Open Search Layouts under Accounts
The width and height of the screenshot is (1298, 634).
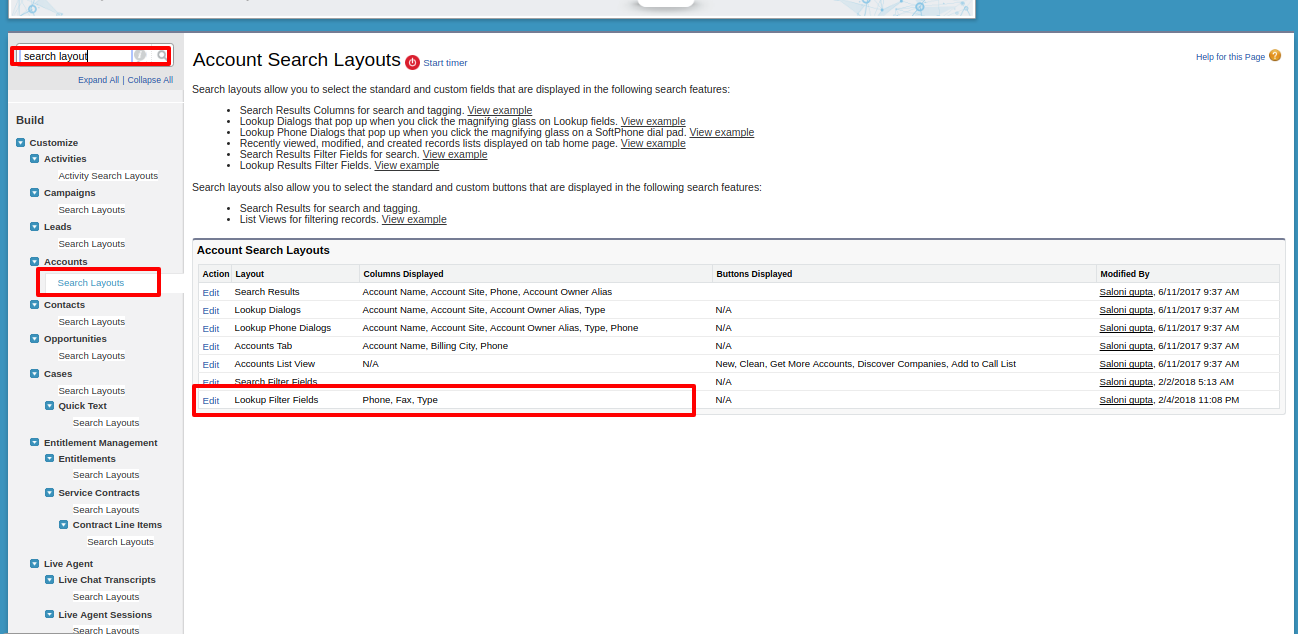[x=91, y=283]
